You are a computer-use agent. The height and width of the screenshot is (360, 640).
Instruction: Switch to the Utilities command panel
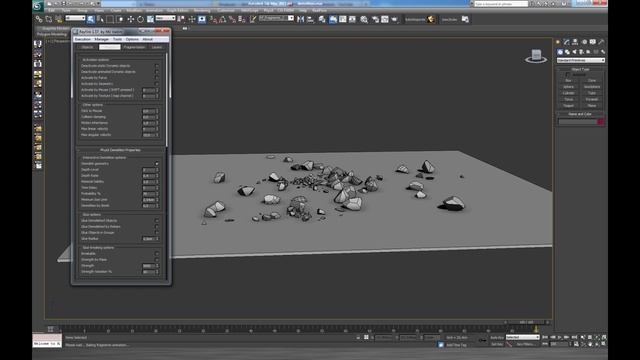601,42
